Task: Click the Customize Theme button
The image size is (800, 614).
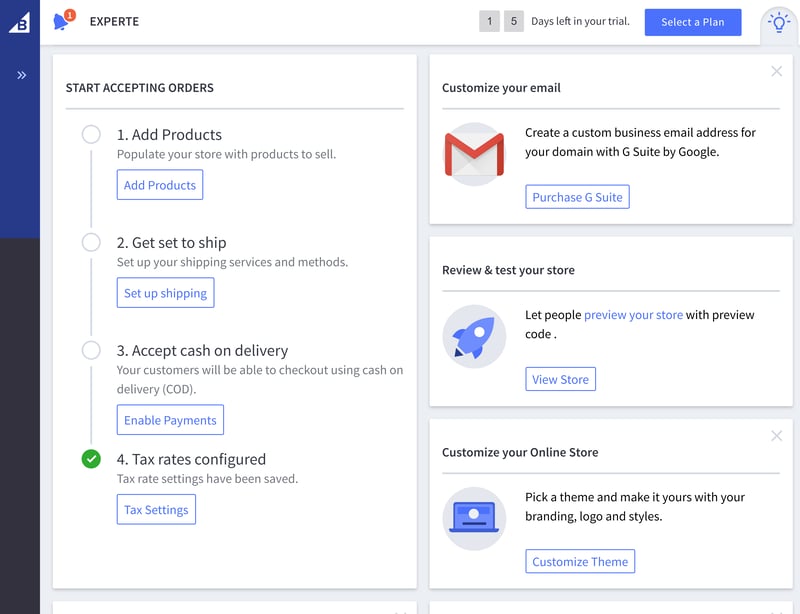Action: 580,561
